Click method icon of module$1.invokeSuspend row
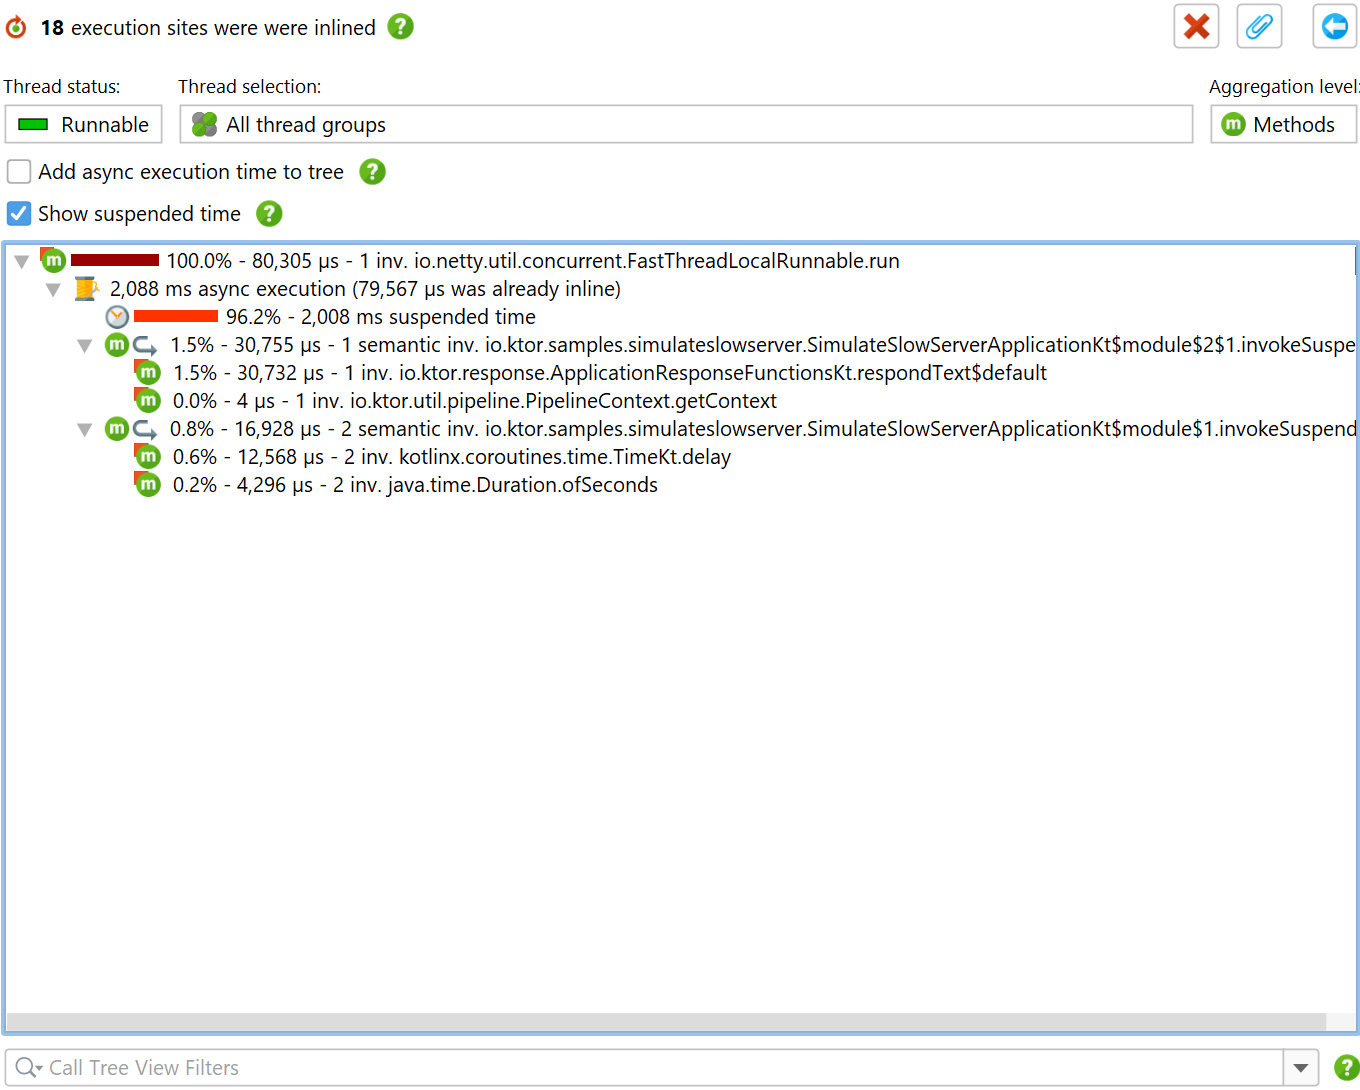The width and height of the screenshot is (1360, 1090). point(117,429)
